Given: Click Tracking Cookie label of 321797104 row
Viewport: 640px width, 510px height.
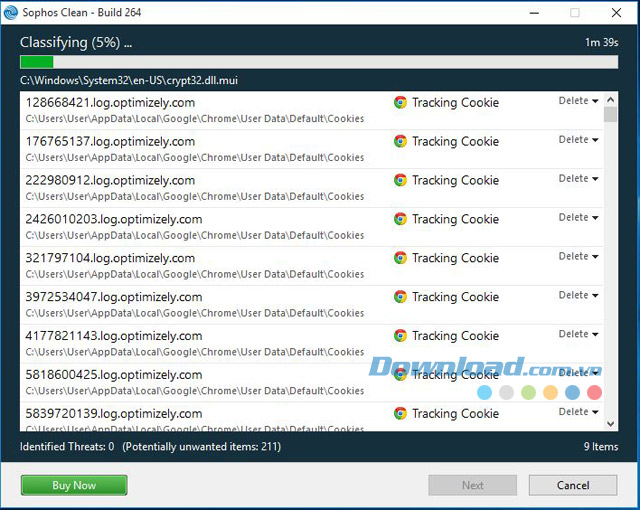Looking at the screenshot, I should pyautogui.click(x=456, y=258).
